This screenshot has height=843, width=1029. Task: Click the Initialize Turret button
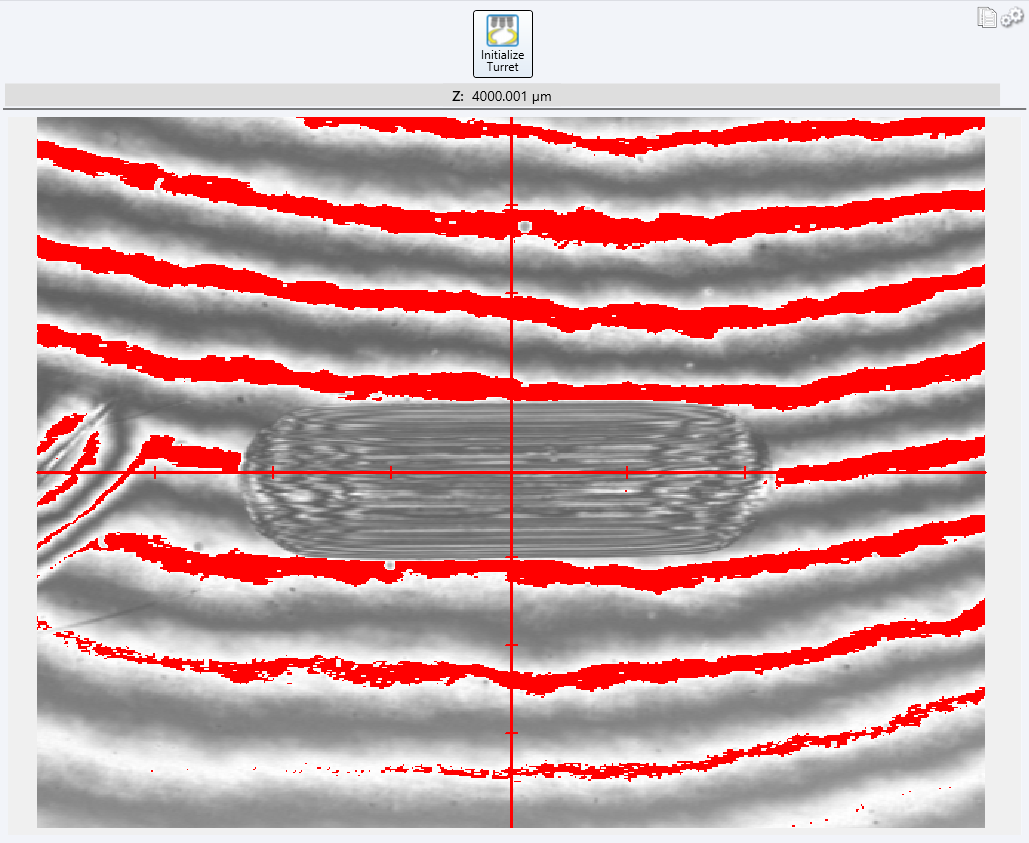pos(503,44)
